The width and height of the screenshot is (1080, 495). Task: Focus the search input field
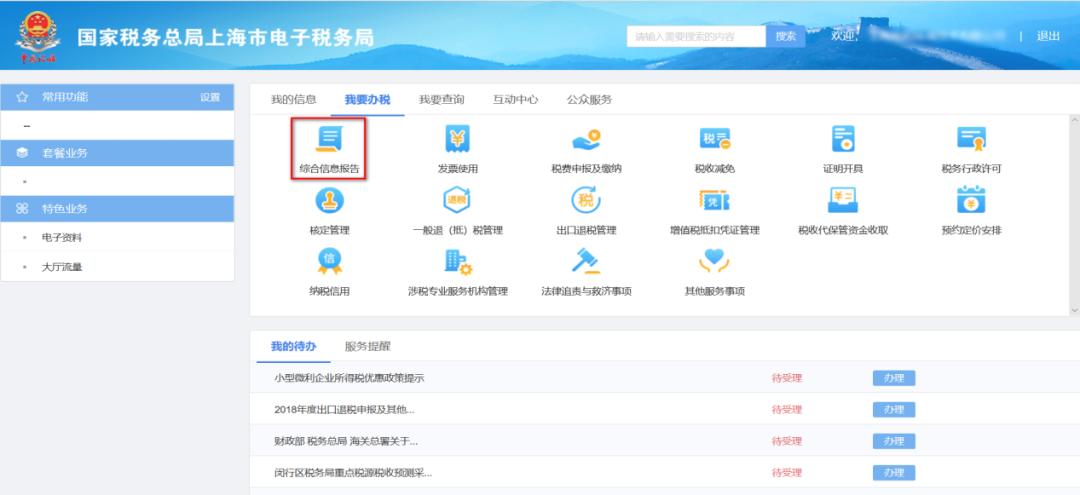point(696,36)
